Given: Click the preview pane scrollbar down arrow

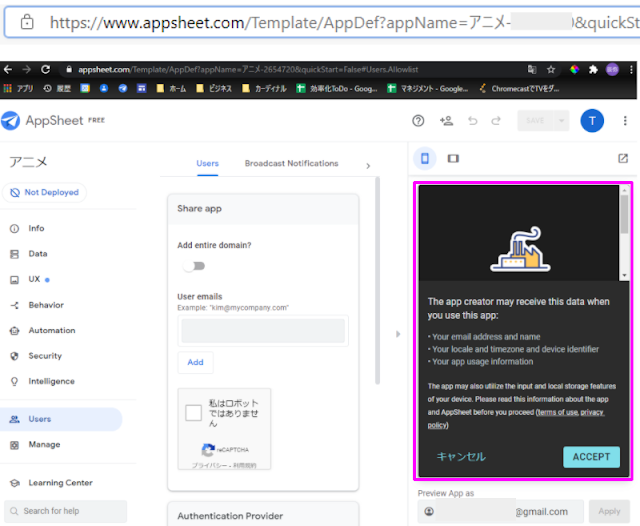Looking at the screenshot, I should pos(624,275).
